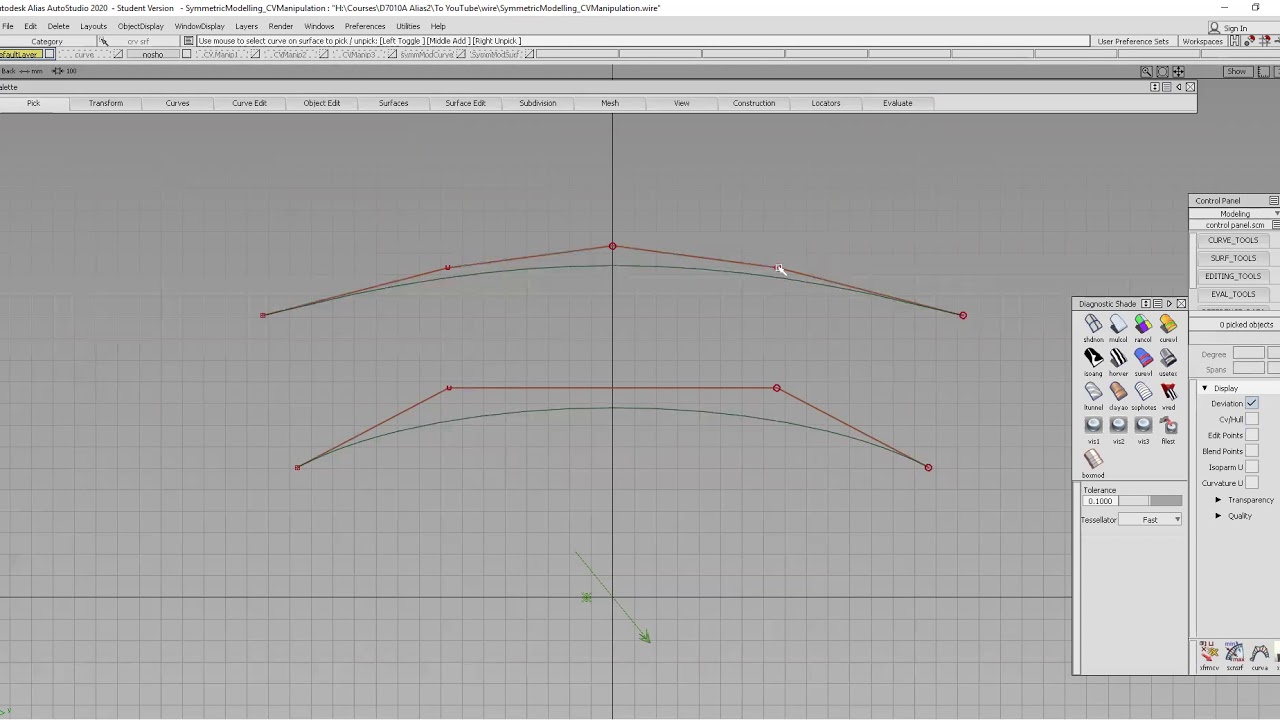Image resolution: width=1280 pixels, height=720 pixels.
Task: Check the Edit Points checkbox
Action: coord(1252,435)
